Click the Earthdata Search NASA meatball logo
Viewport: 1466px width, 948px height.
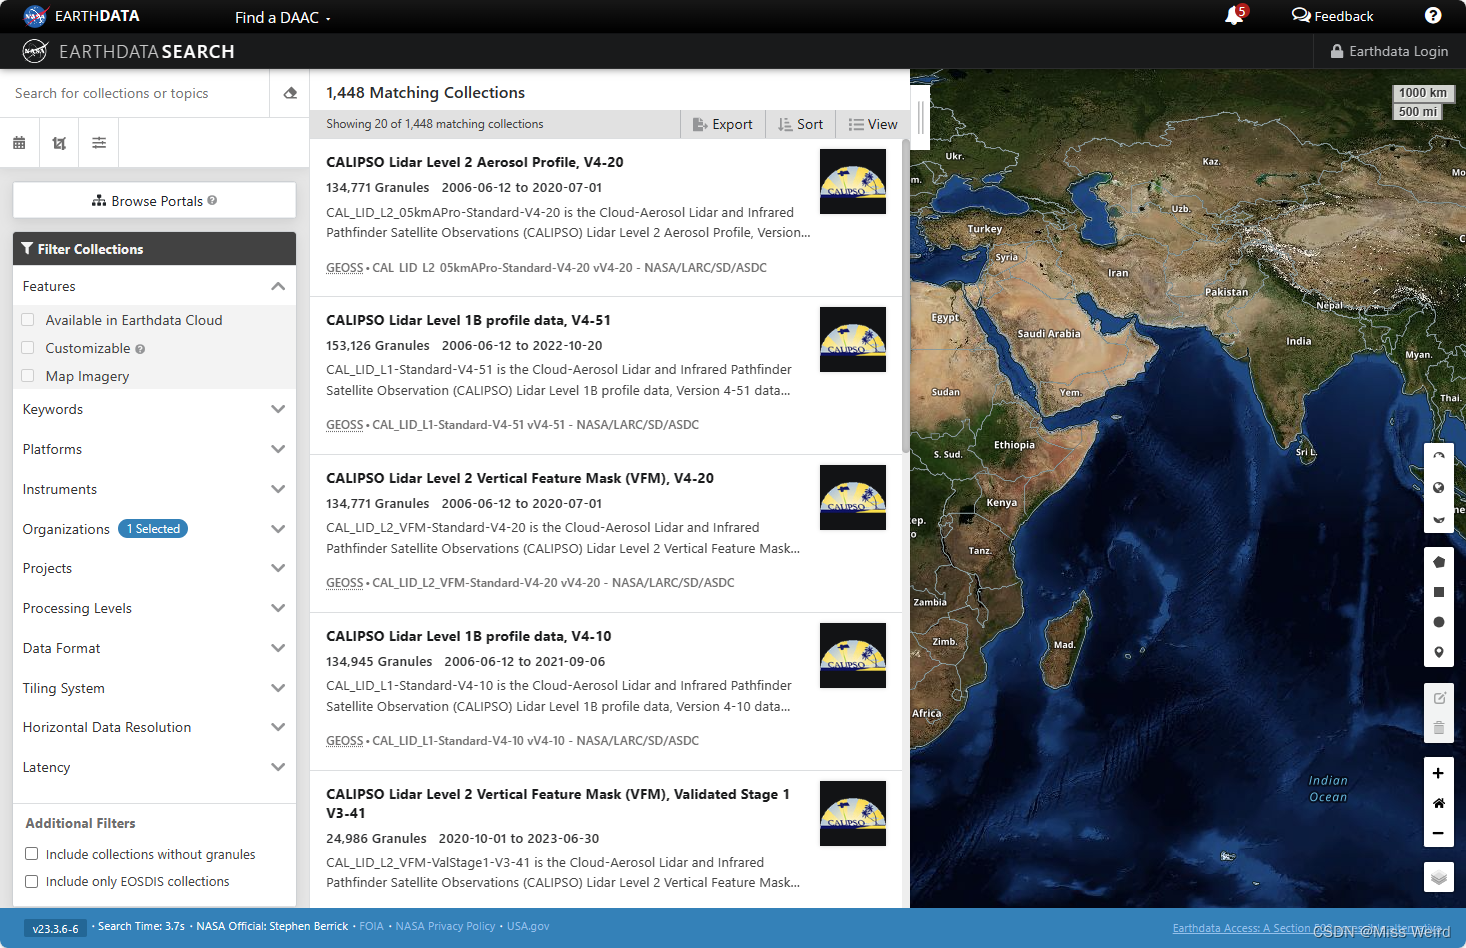coord(35,51)
